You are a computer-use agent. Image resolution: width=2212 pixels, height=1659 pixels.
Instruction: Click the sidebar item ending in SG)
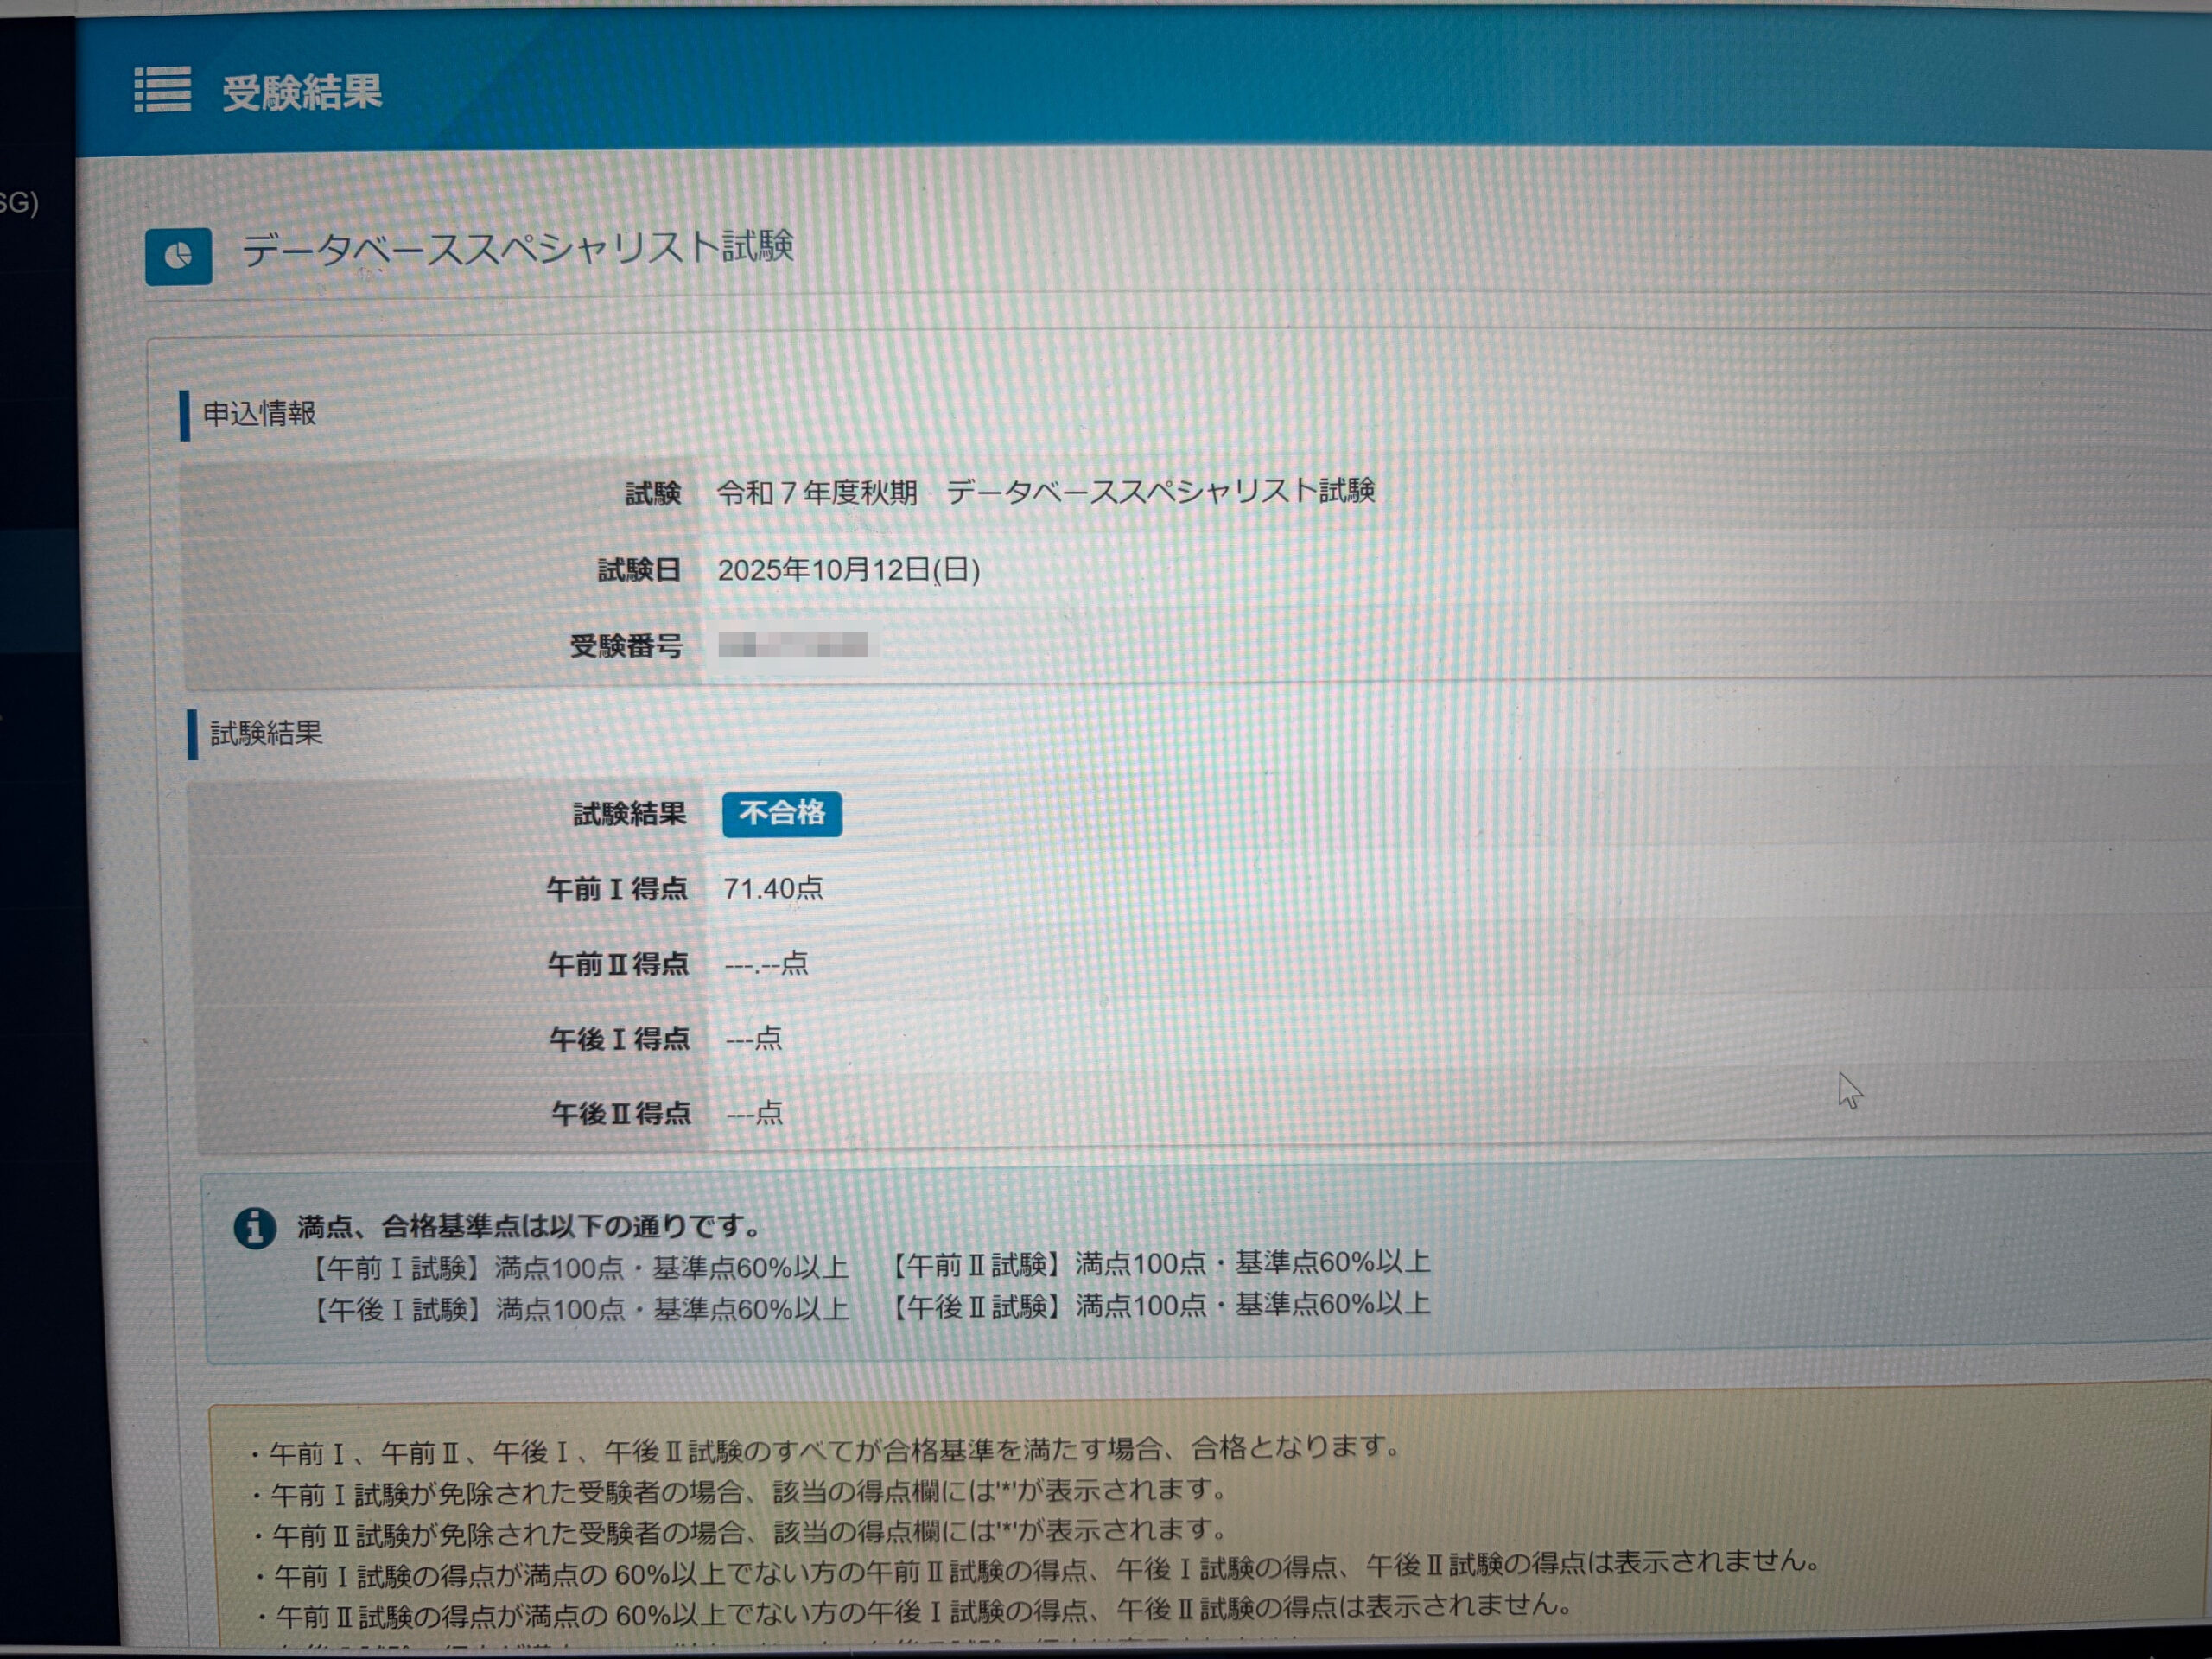pyautogui.click(x=20, y=203)
